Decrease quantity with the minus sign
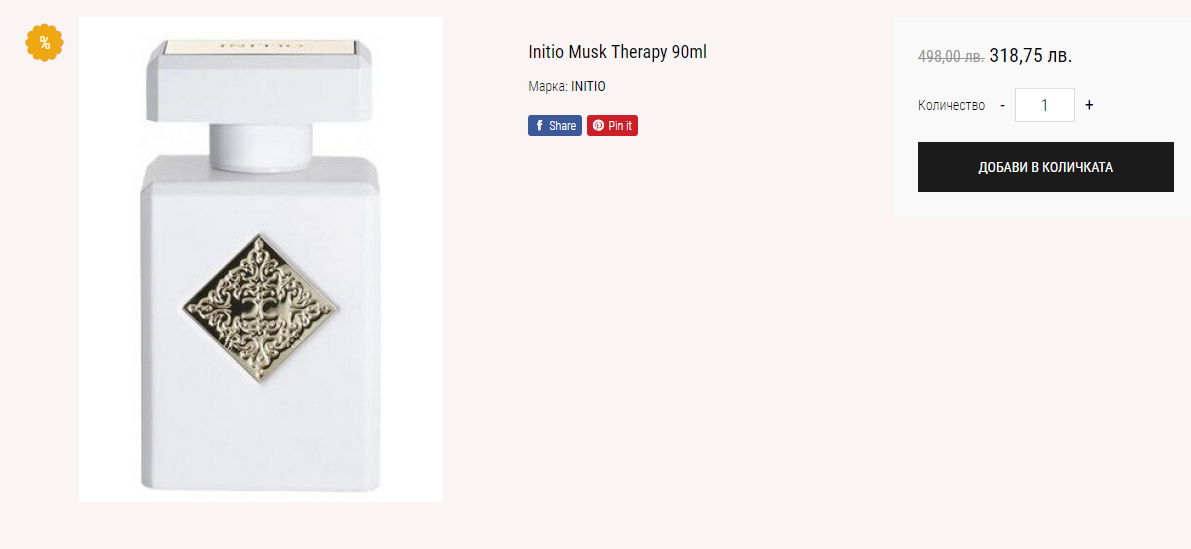Image resolution: width=1191 pixels, height=549 pixels. tap(1003, 106)
